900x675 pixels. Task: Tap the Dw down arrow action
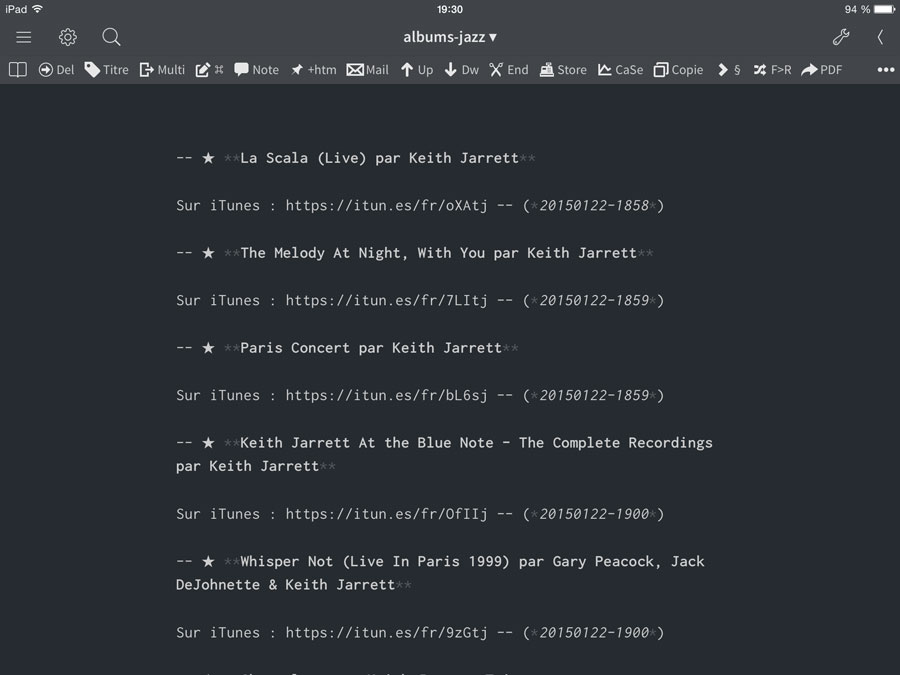[461, 70]
